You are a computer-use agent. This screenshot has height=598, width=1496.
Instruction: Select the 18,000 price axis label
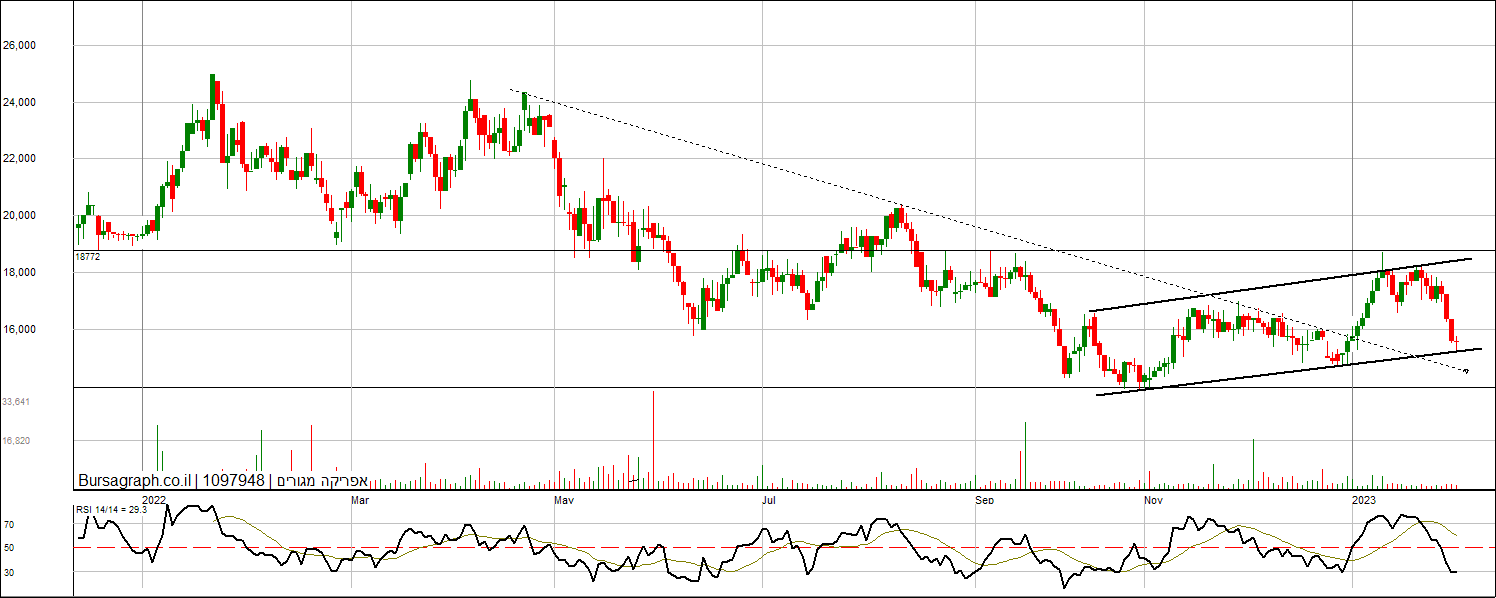(x=20, y=272)
